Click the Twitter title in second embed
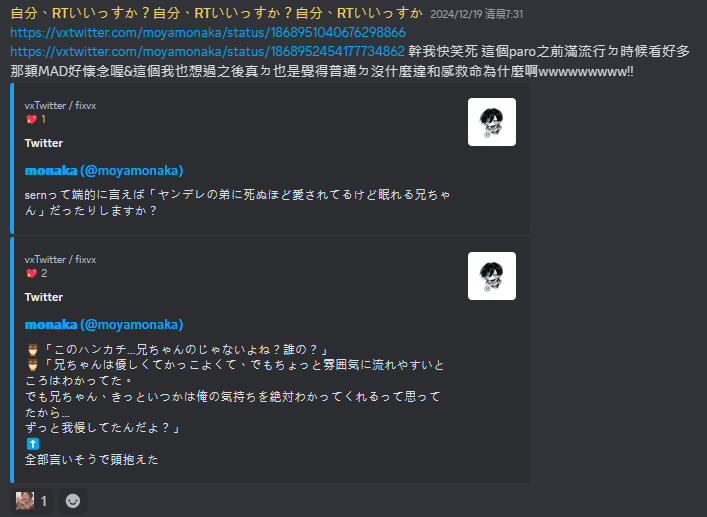Screen dimensions: 707x517 tap(44, 297)
